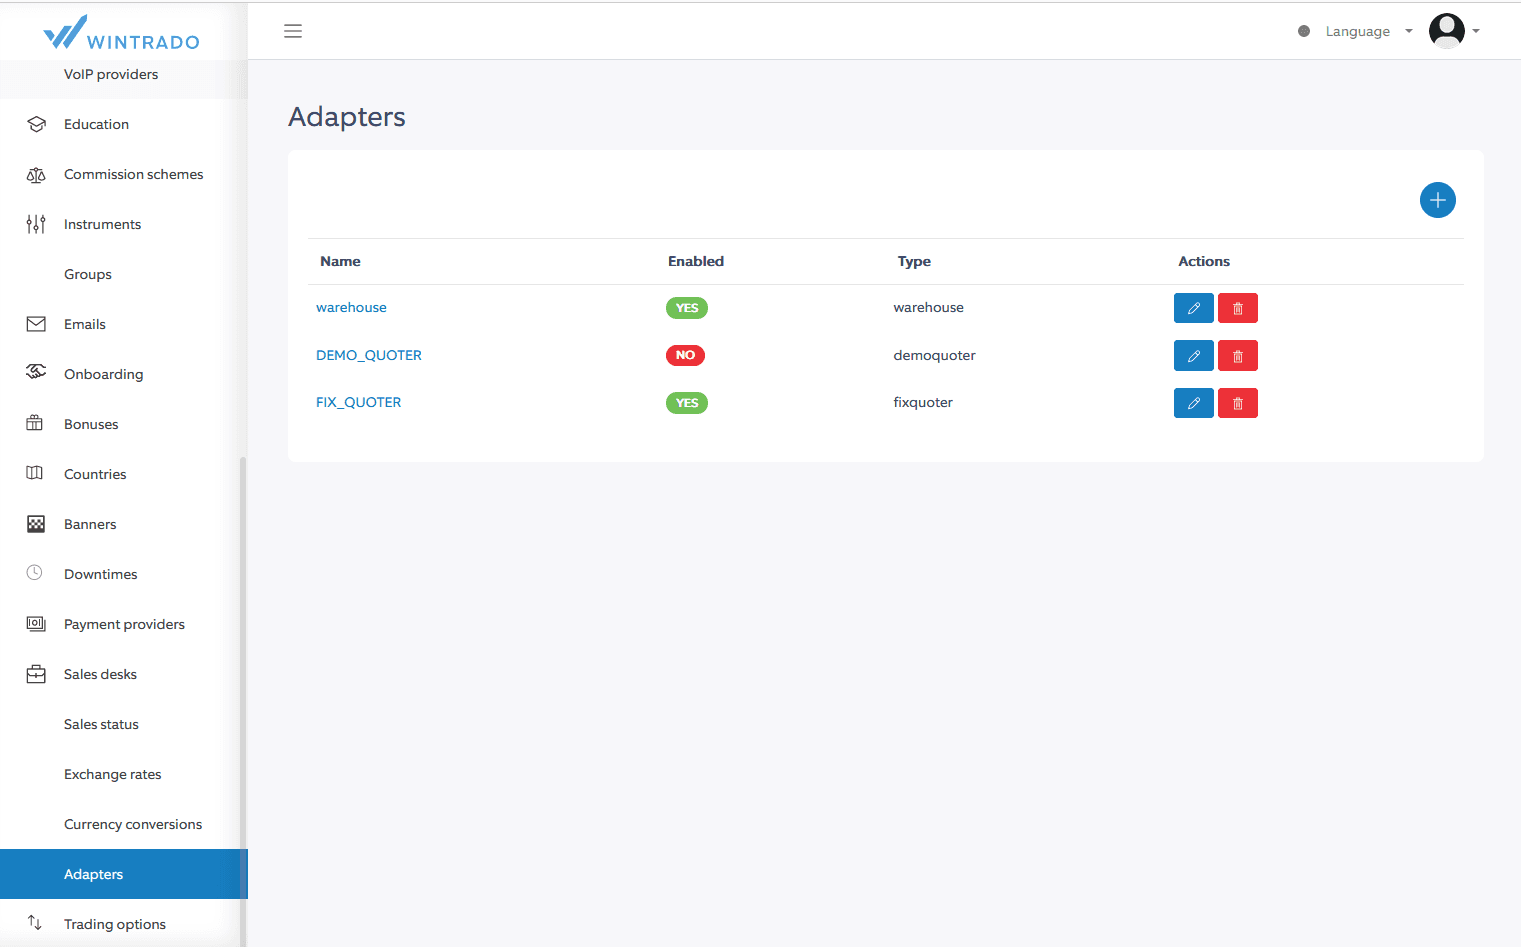
Task: Click the YES badge for FIX_QUOTER
Action: 686,403
